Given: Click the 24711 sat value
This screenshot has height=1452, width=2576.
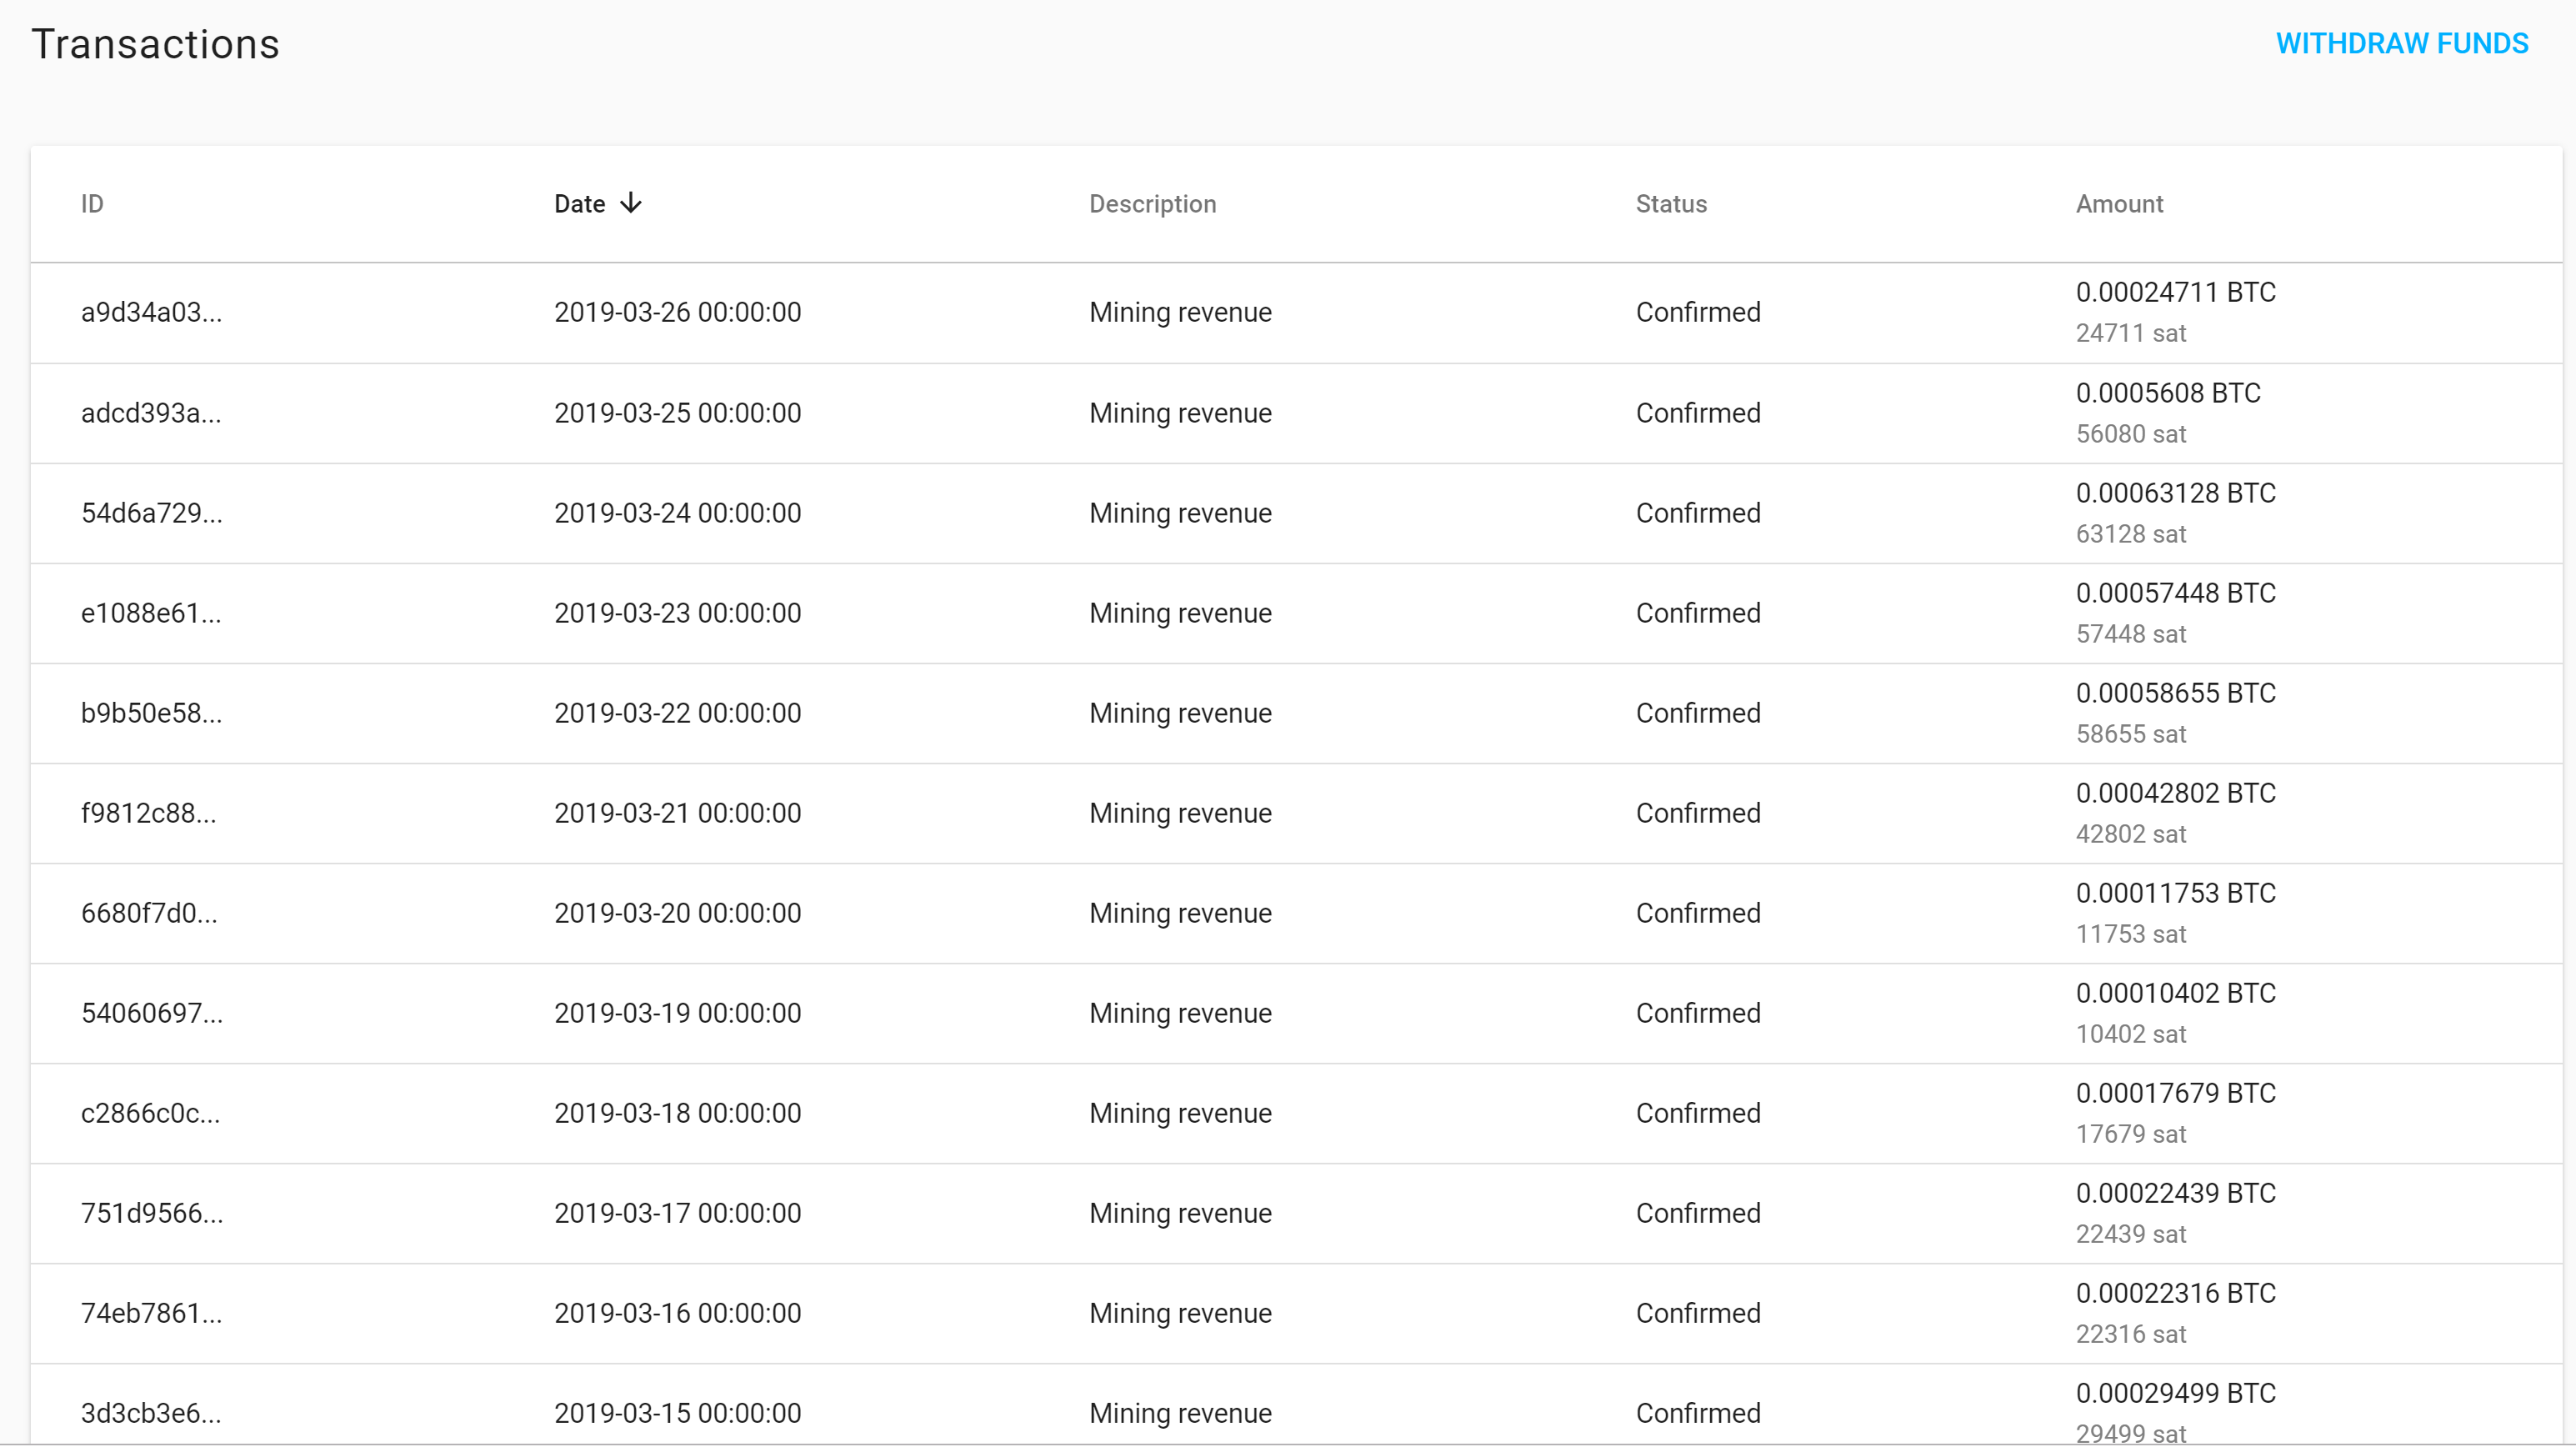Looking at the screenshot, I should tap(2131, 334).
